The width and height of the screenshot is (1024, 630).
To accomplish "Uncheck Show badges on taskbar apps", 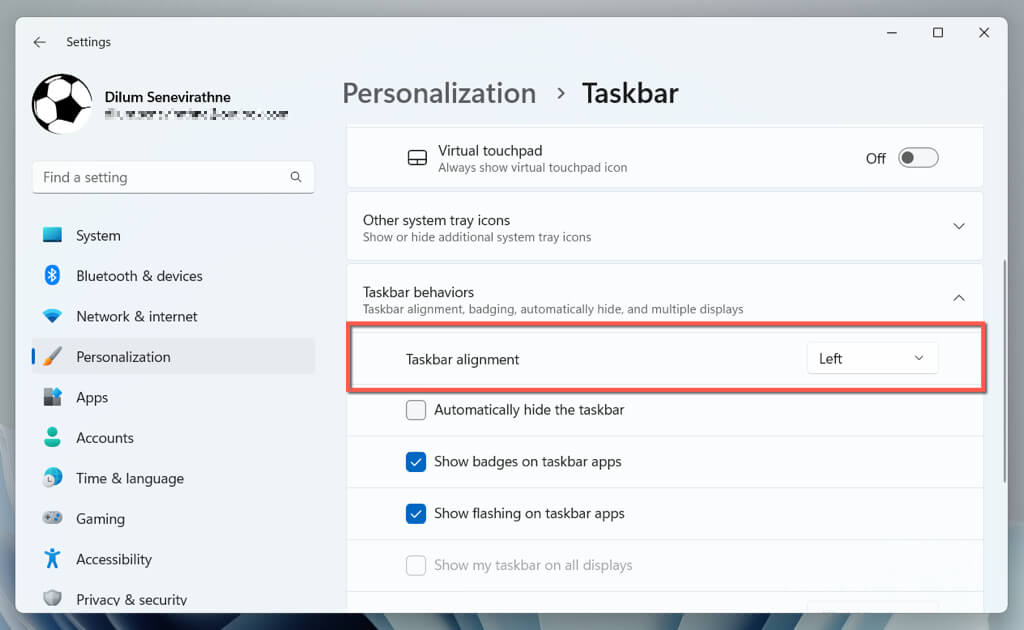I will coord(416,462).
